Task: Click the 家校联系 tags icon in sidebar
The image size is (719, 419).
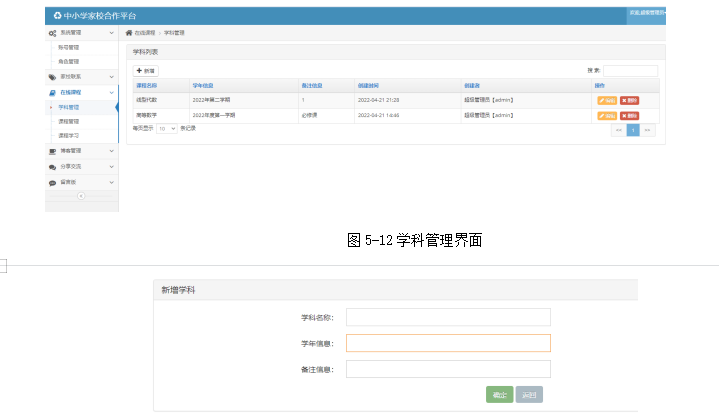Action: point(52,77)
